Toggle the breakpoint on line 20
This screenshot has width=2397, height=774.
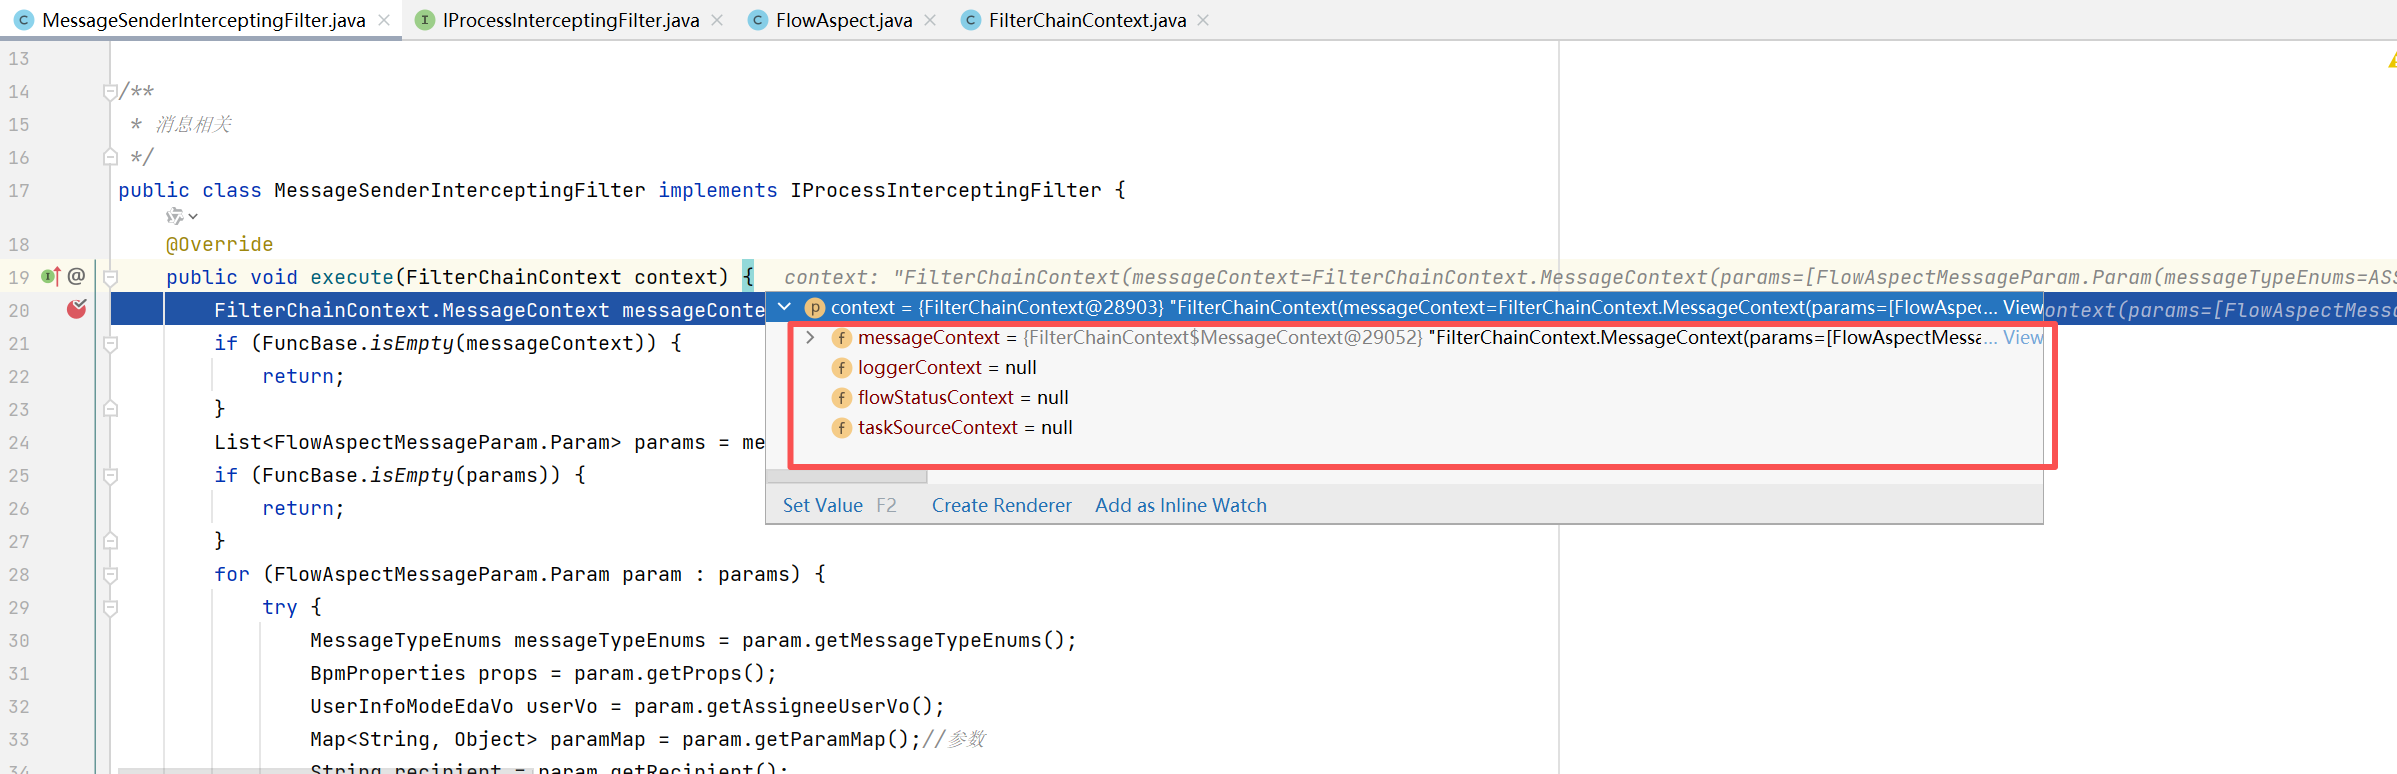[76, 310]
